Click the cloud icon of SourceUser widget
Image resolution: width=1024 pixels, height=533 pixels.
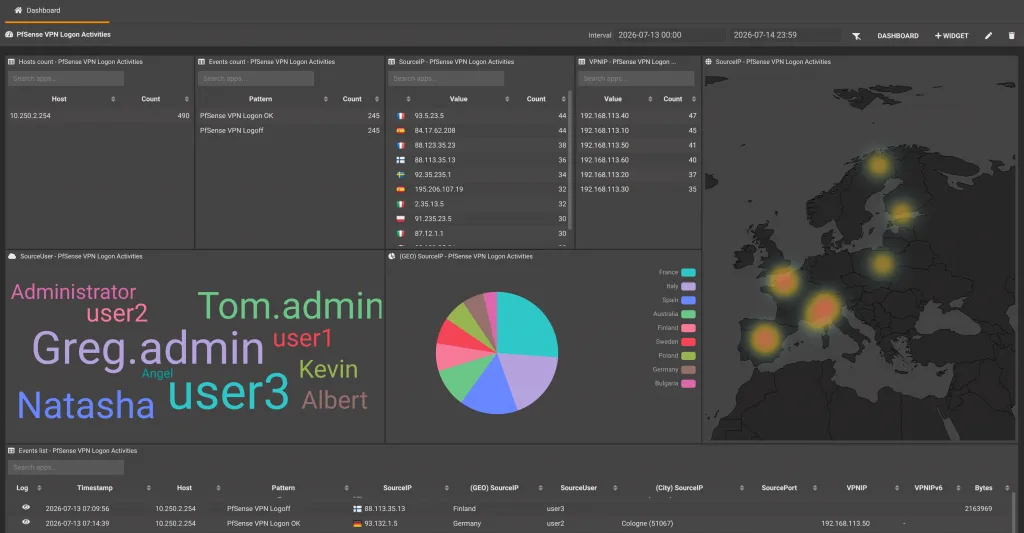(12, 256)
